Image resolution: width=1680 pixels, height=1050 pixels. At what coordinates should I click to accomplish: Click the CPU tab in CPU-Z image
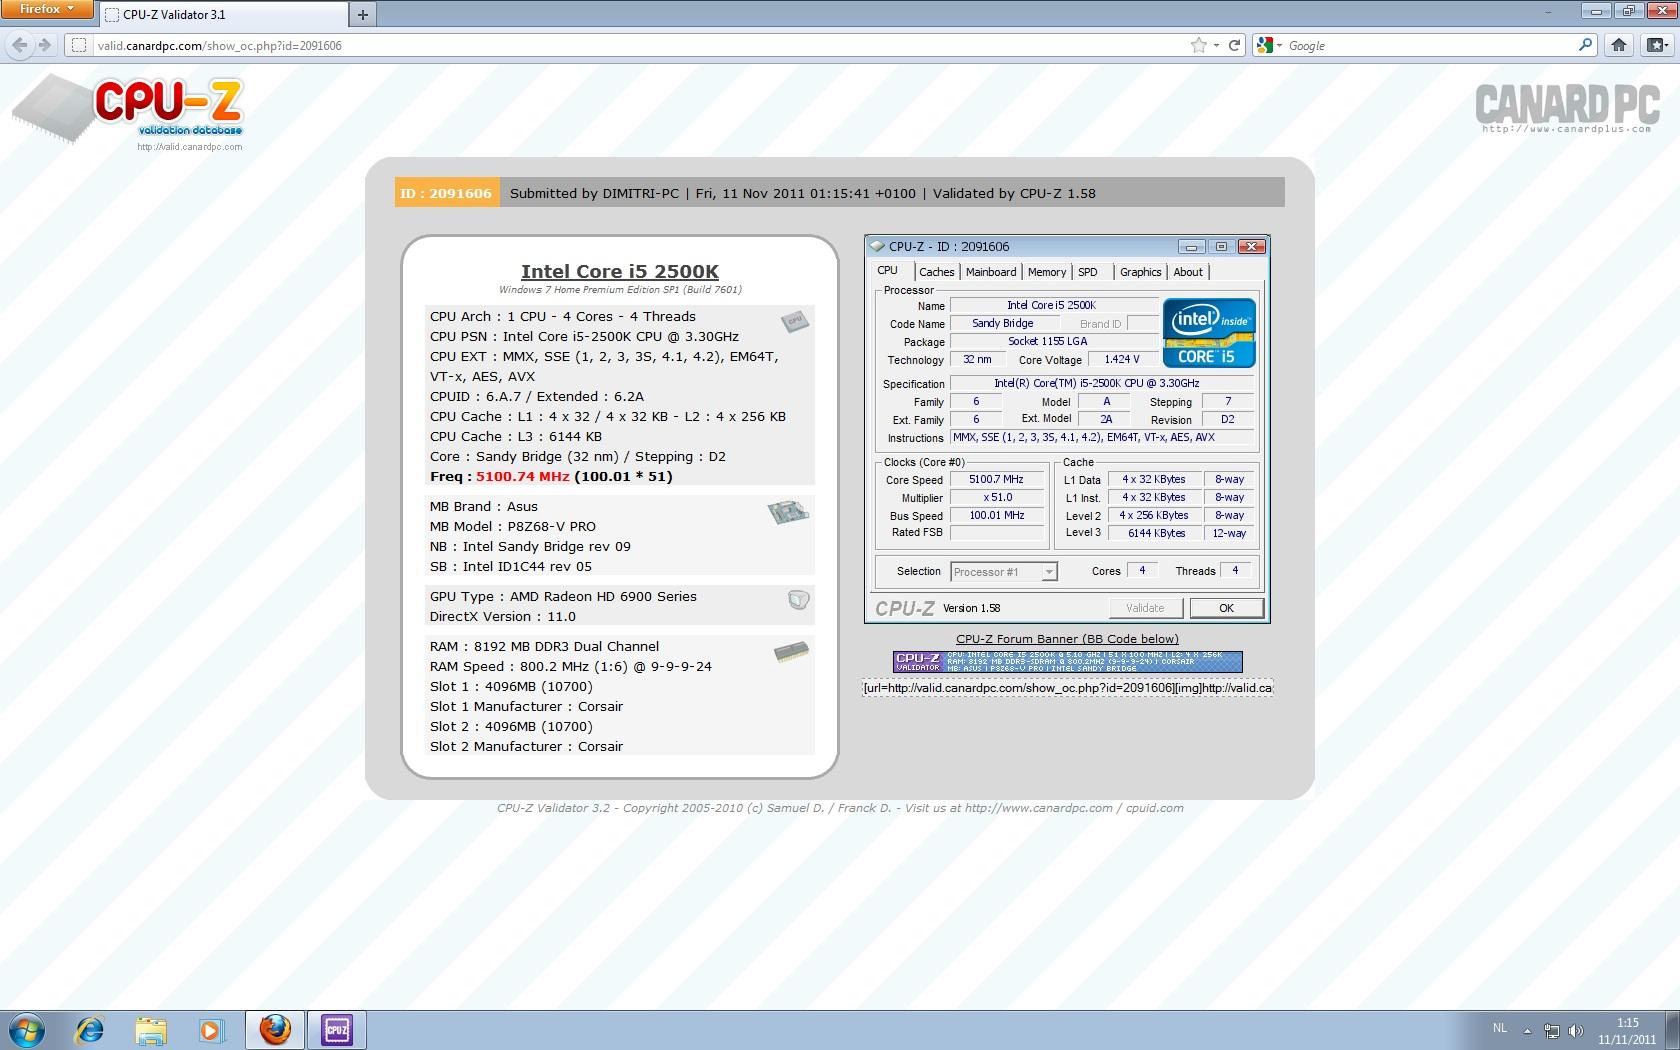pyautogui.click(x=887, y=270)
